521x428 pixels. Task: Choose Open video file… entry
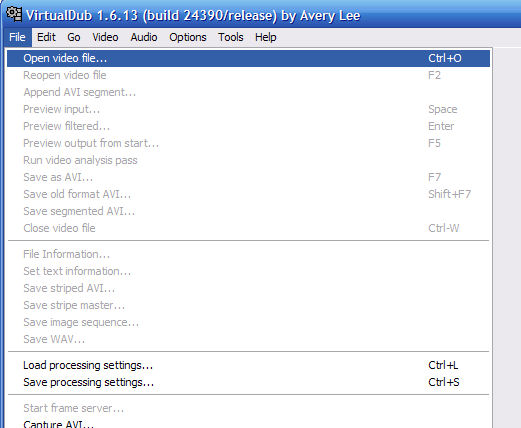(x=248, y=58)
